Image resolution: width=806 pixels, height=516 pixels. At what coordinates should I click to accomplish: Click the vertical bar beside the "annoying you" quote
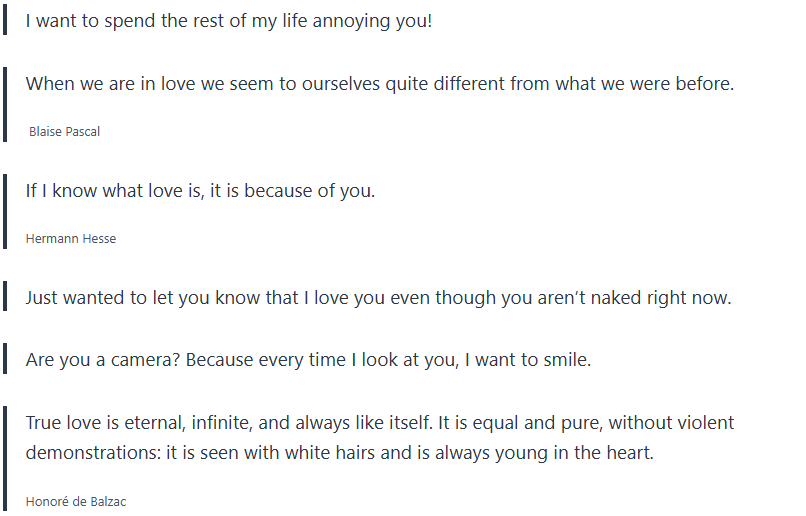[x=5, y=20]
